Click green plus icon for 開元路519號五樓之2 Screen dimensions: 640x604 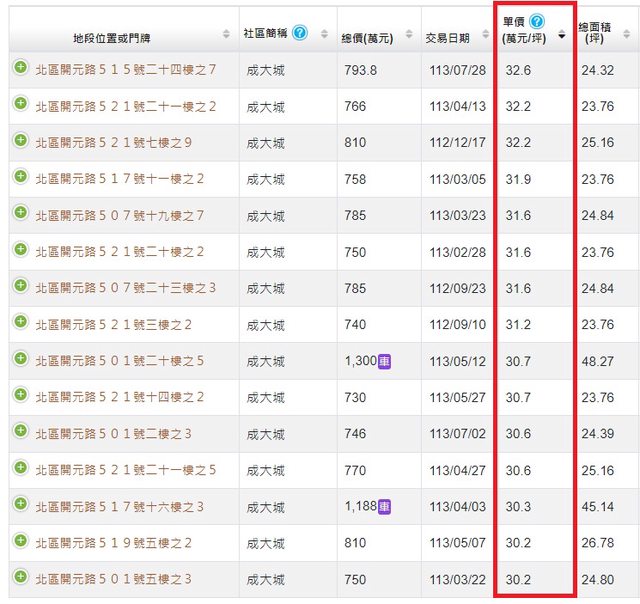point(20,541)
